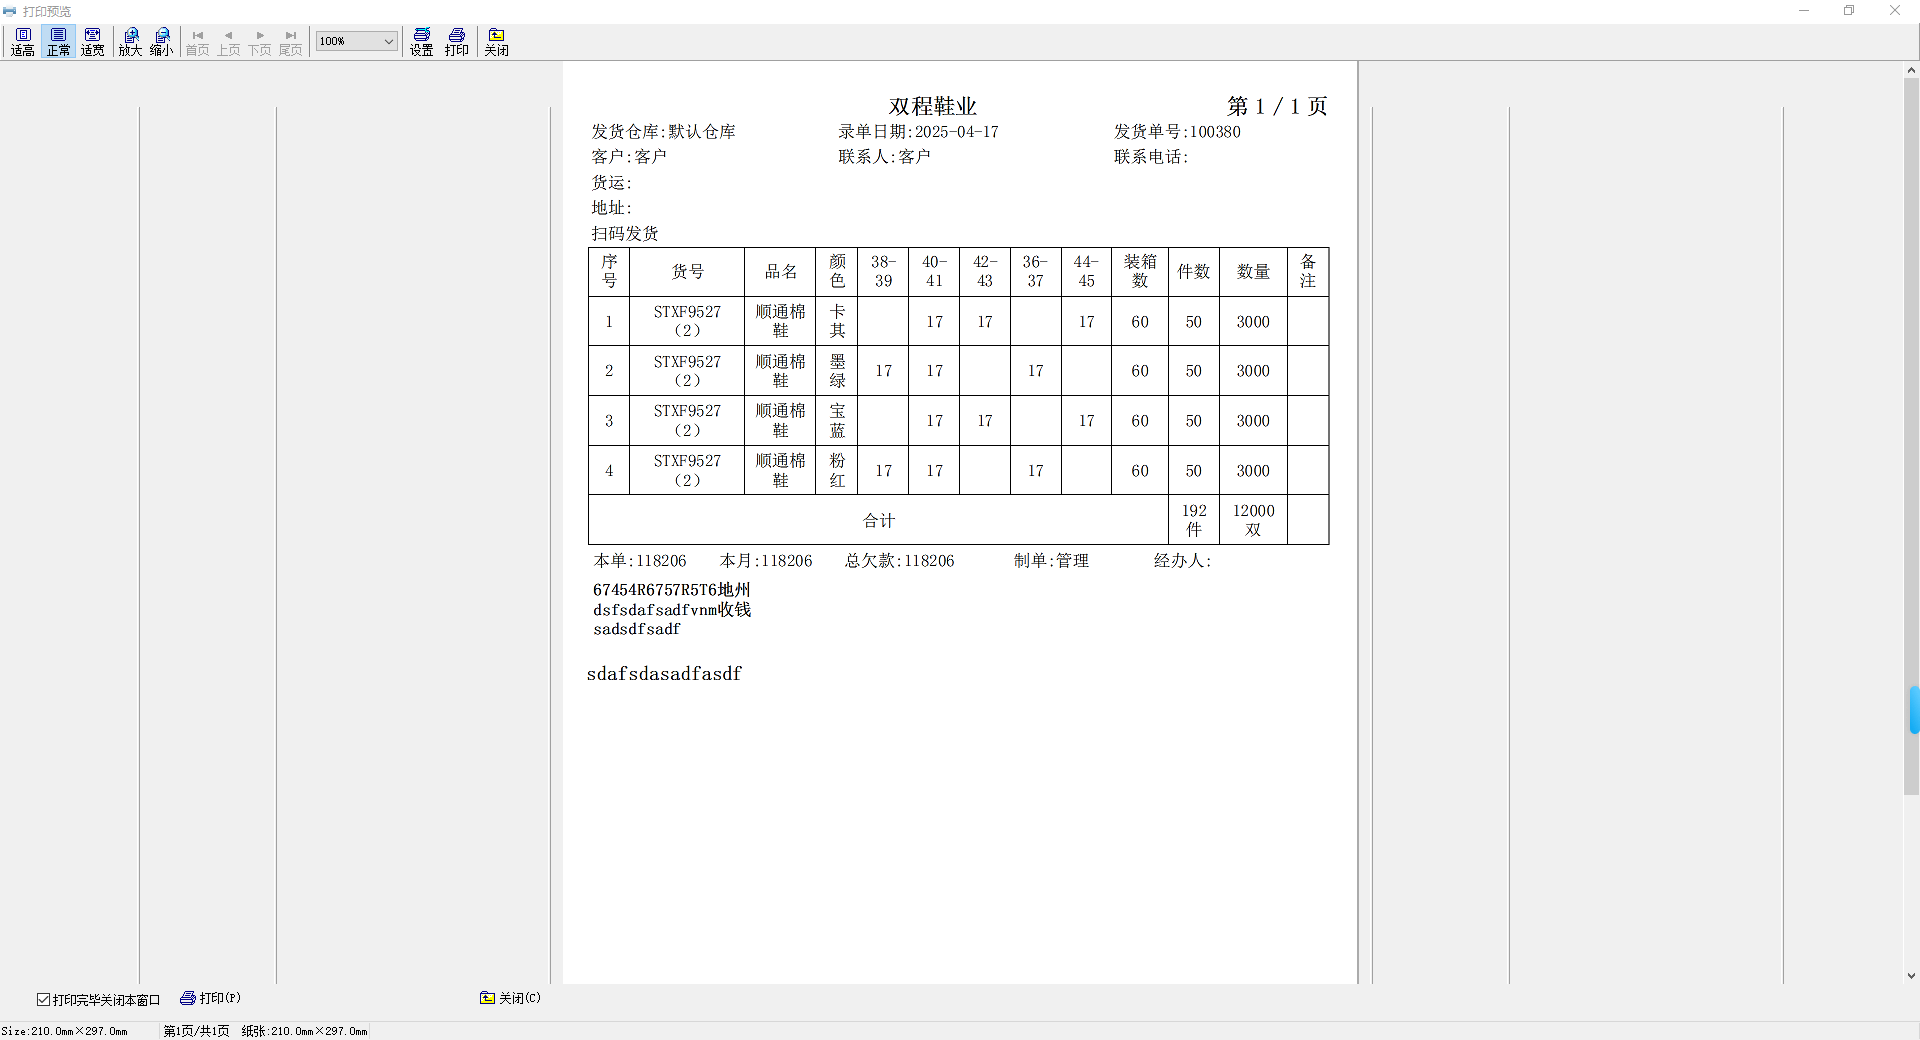1920x1040 pixels.
Task: Click the toolbar 关闭 close icon
Action: 497,42
